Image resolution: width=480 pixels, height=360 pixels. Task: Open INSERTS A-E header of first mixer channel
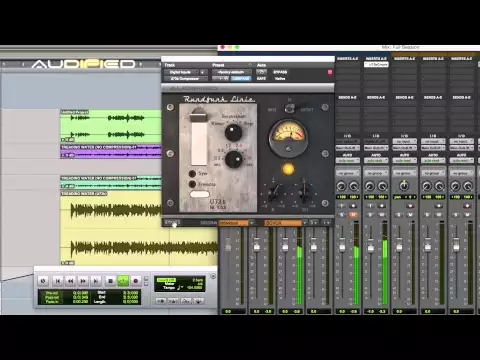347,59
